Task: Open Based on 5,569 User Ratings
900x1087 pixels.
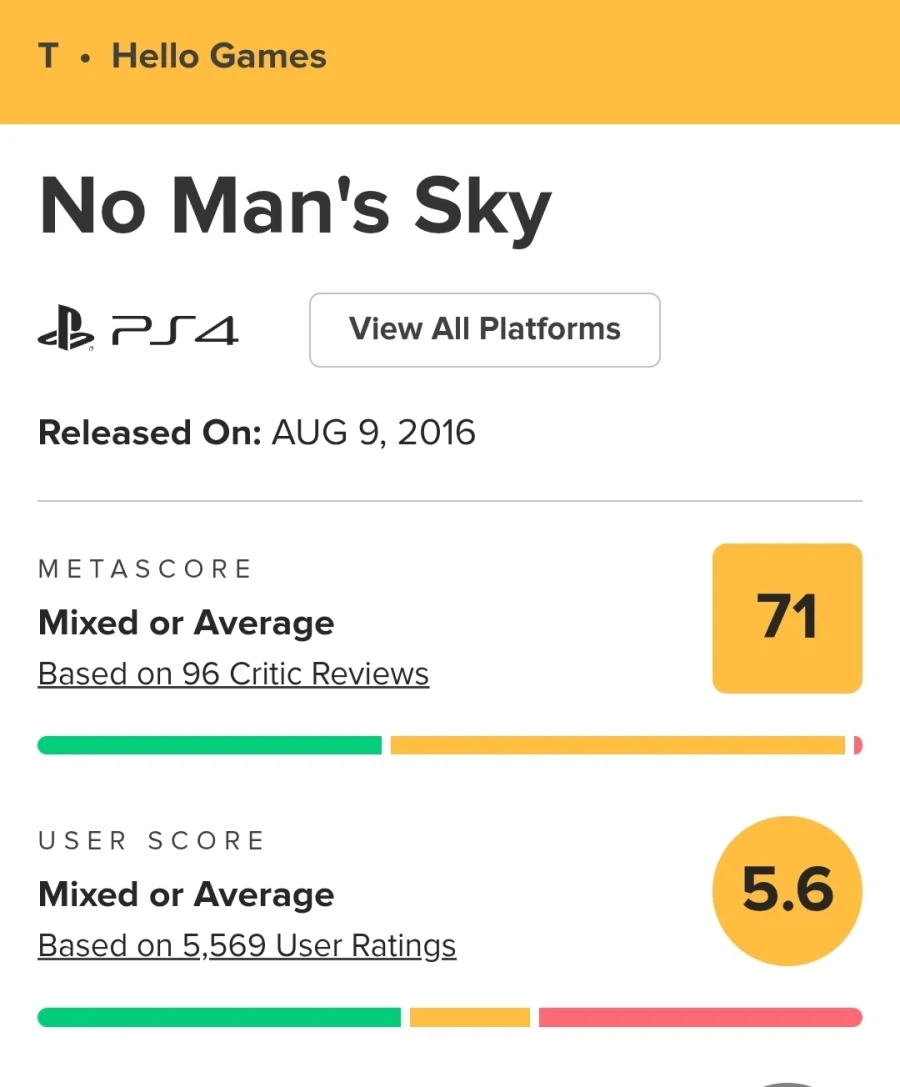Action: [x=247, y=946]
